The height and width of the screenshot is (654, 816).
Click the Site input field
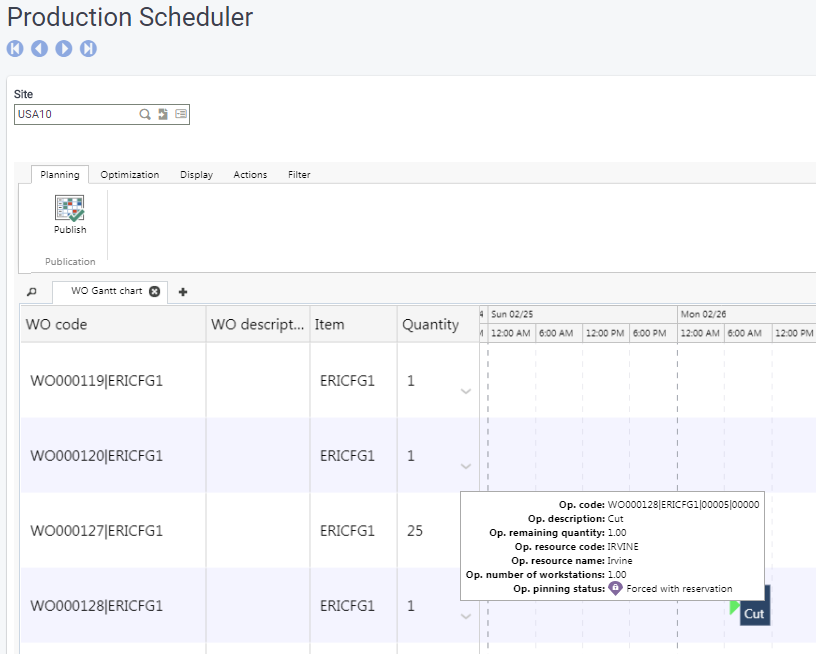tap(75, 115)
